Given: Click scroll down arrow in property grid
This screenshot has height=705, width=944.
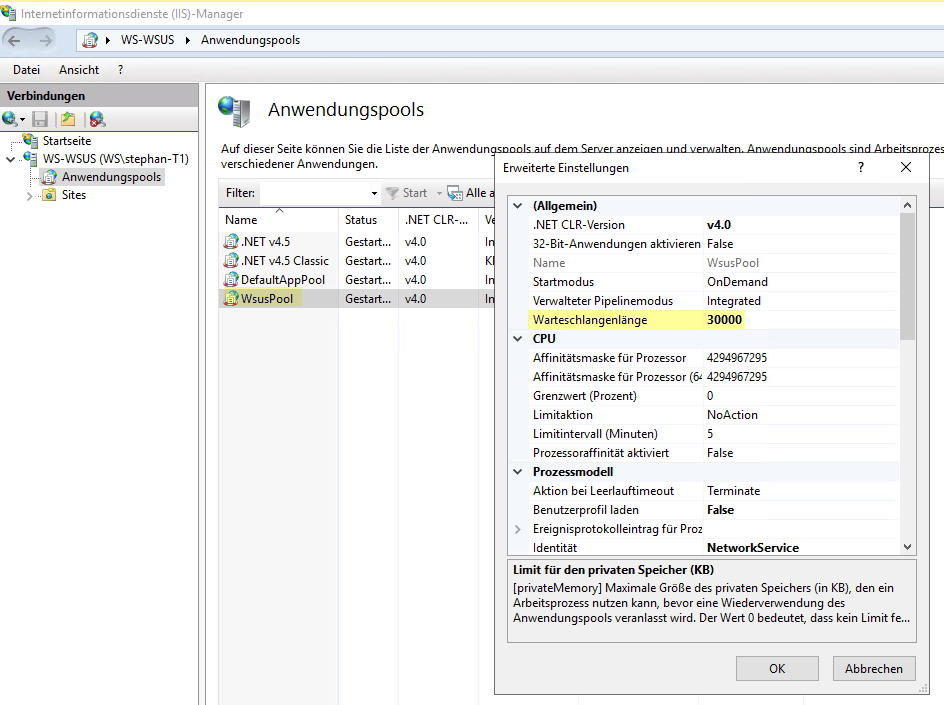Looking at the screenshot, I should (x=907, y=547).
